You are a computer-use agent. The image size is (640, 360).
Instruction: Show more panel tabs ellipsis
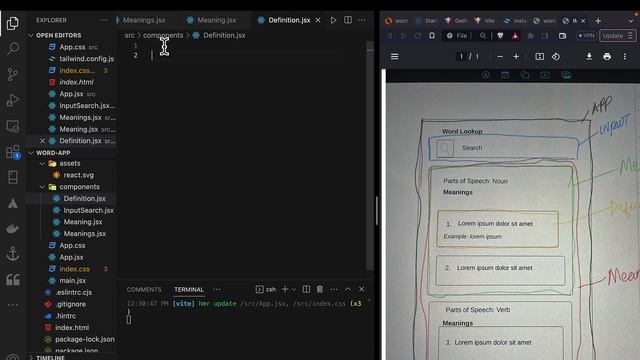point(217,289)
